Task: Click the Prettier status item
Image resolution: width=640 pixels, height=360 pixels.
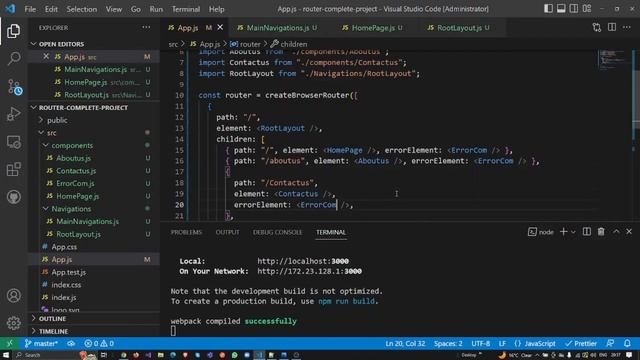Action: pyautogui.click(x=581, y=343)
